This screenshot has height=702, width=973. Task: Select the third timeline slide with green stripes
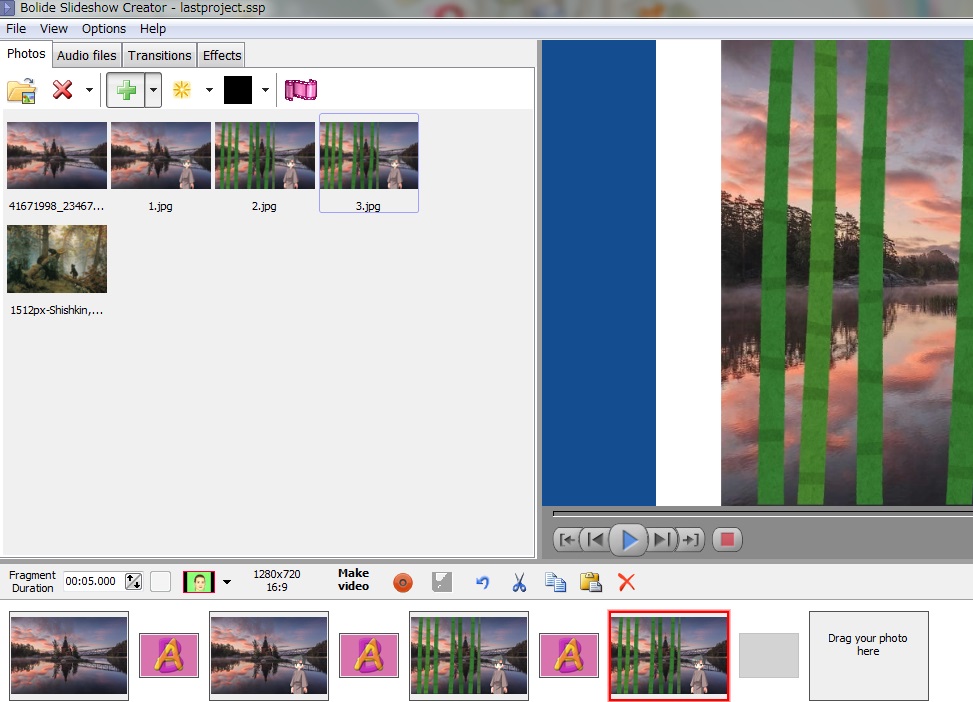[469, 655]
